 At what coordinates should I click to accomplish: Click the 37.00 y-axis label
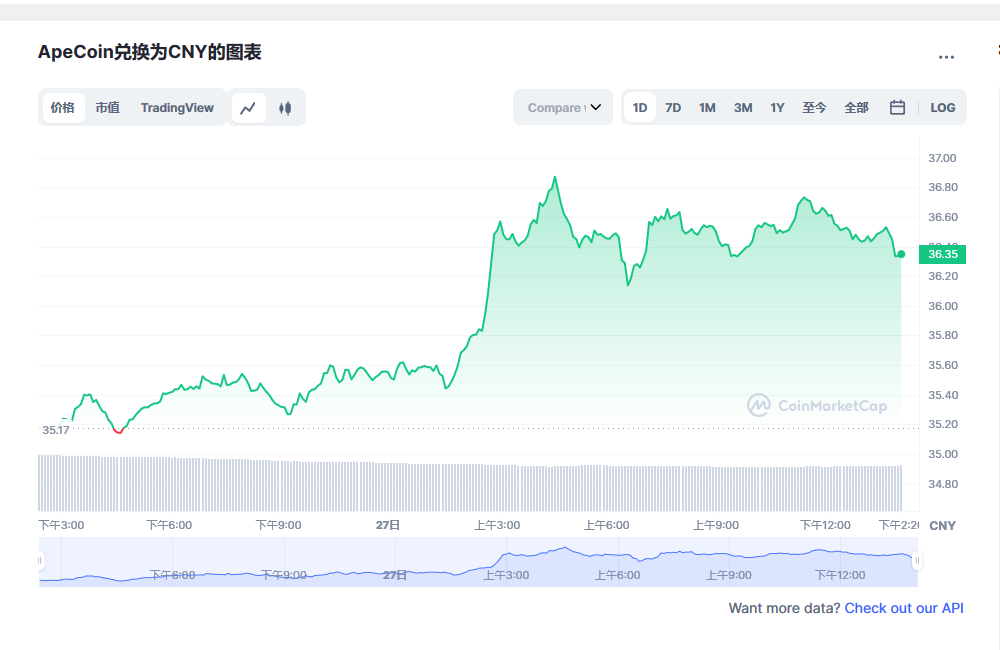pos(942,158)
